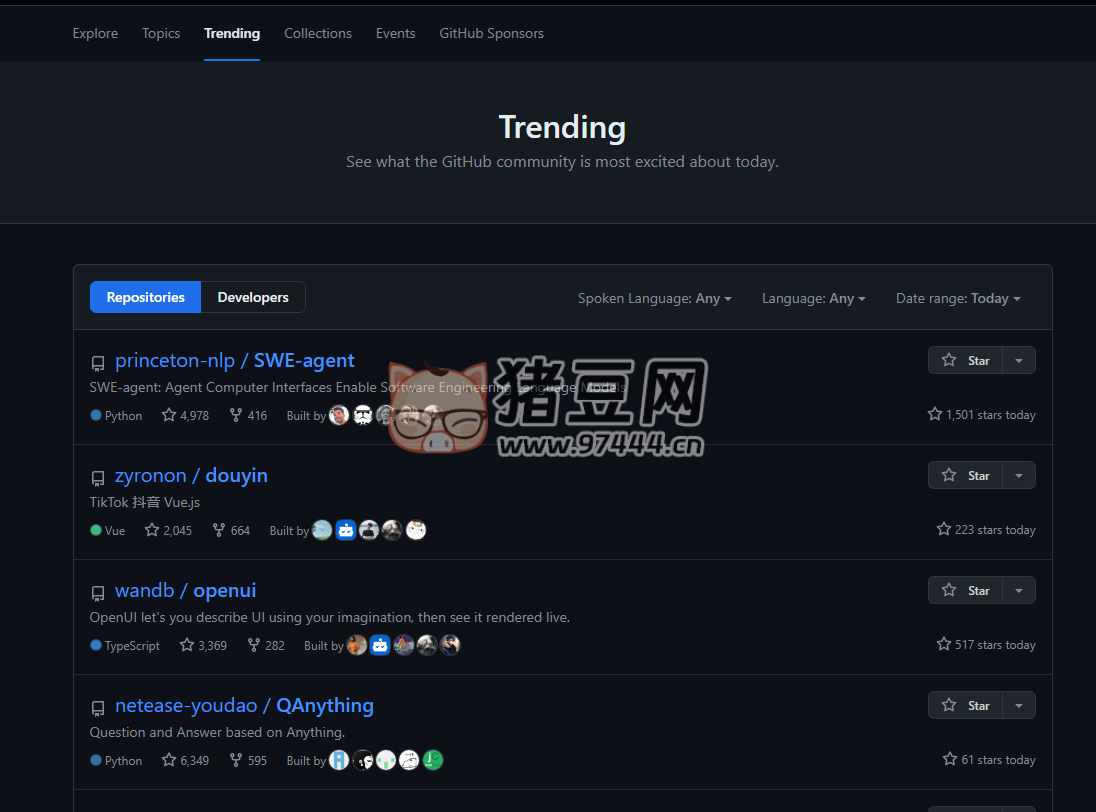
Task: Open the zyronon/douyin repository link
Action: pyautogui.click(x=191, y=475)
